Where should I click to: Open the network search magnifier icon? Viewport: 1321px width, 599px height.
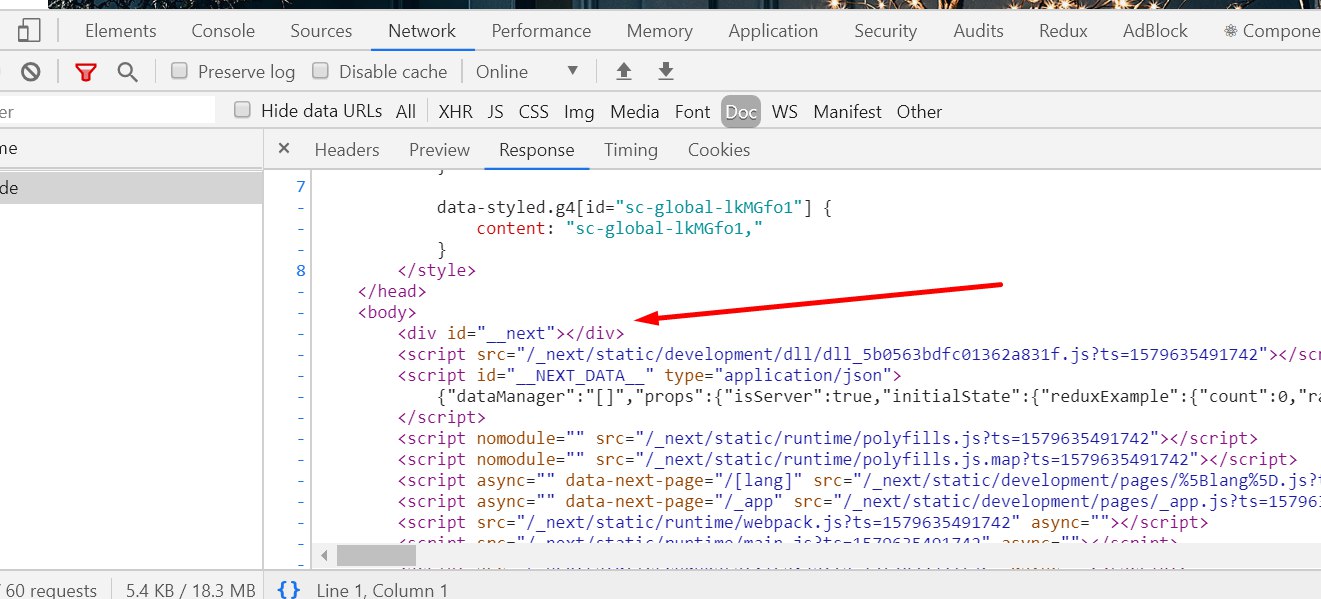point(127,72)
